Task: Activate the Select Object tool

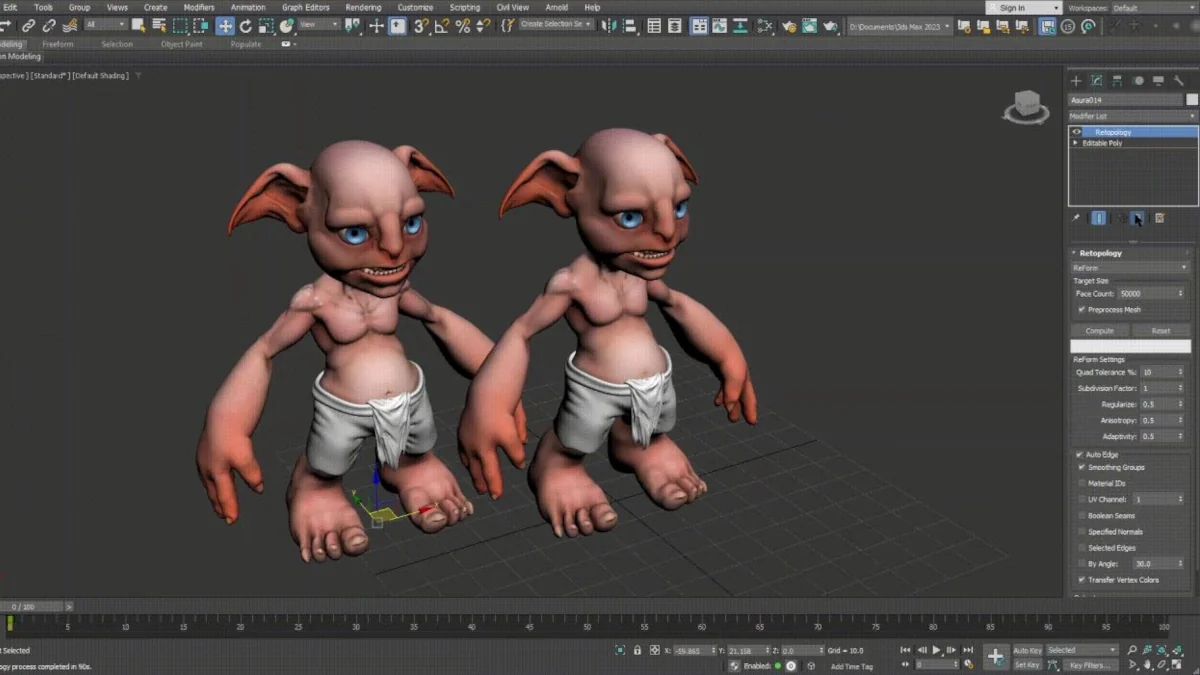Action: coord(138,25)
